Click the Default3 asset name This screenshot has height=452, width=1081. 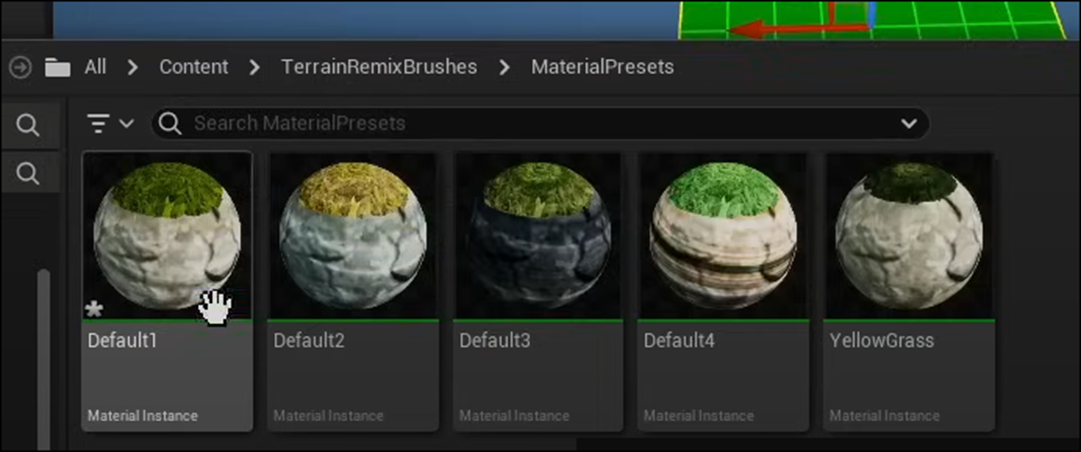[x=495, y=340]
